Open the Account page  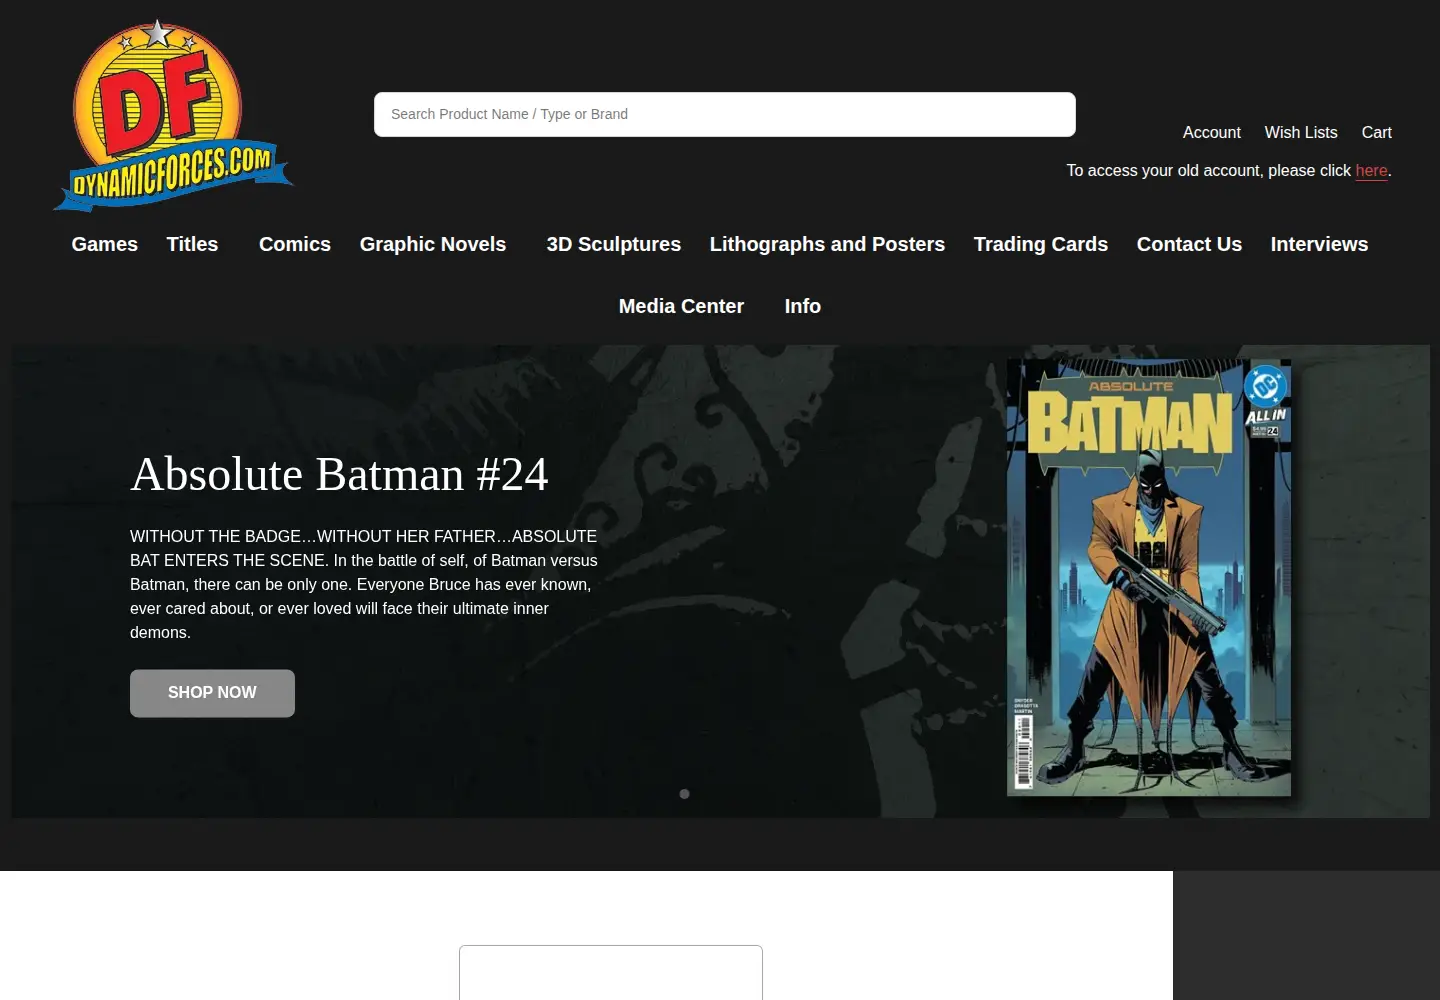click(x=1211, y=132)
